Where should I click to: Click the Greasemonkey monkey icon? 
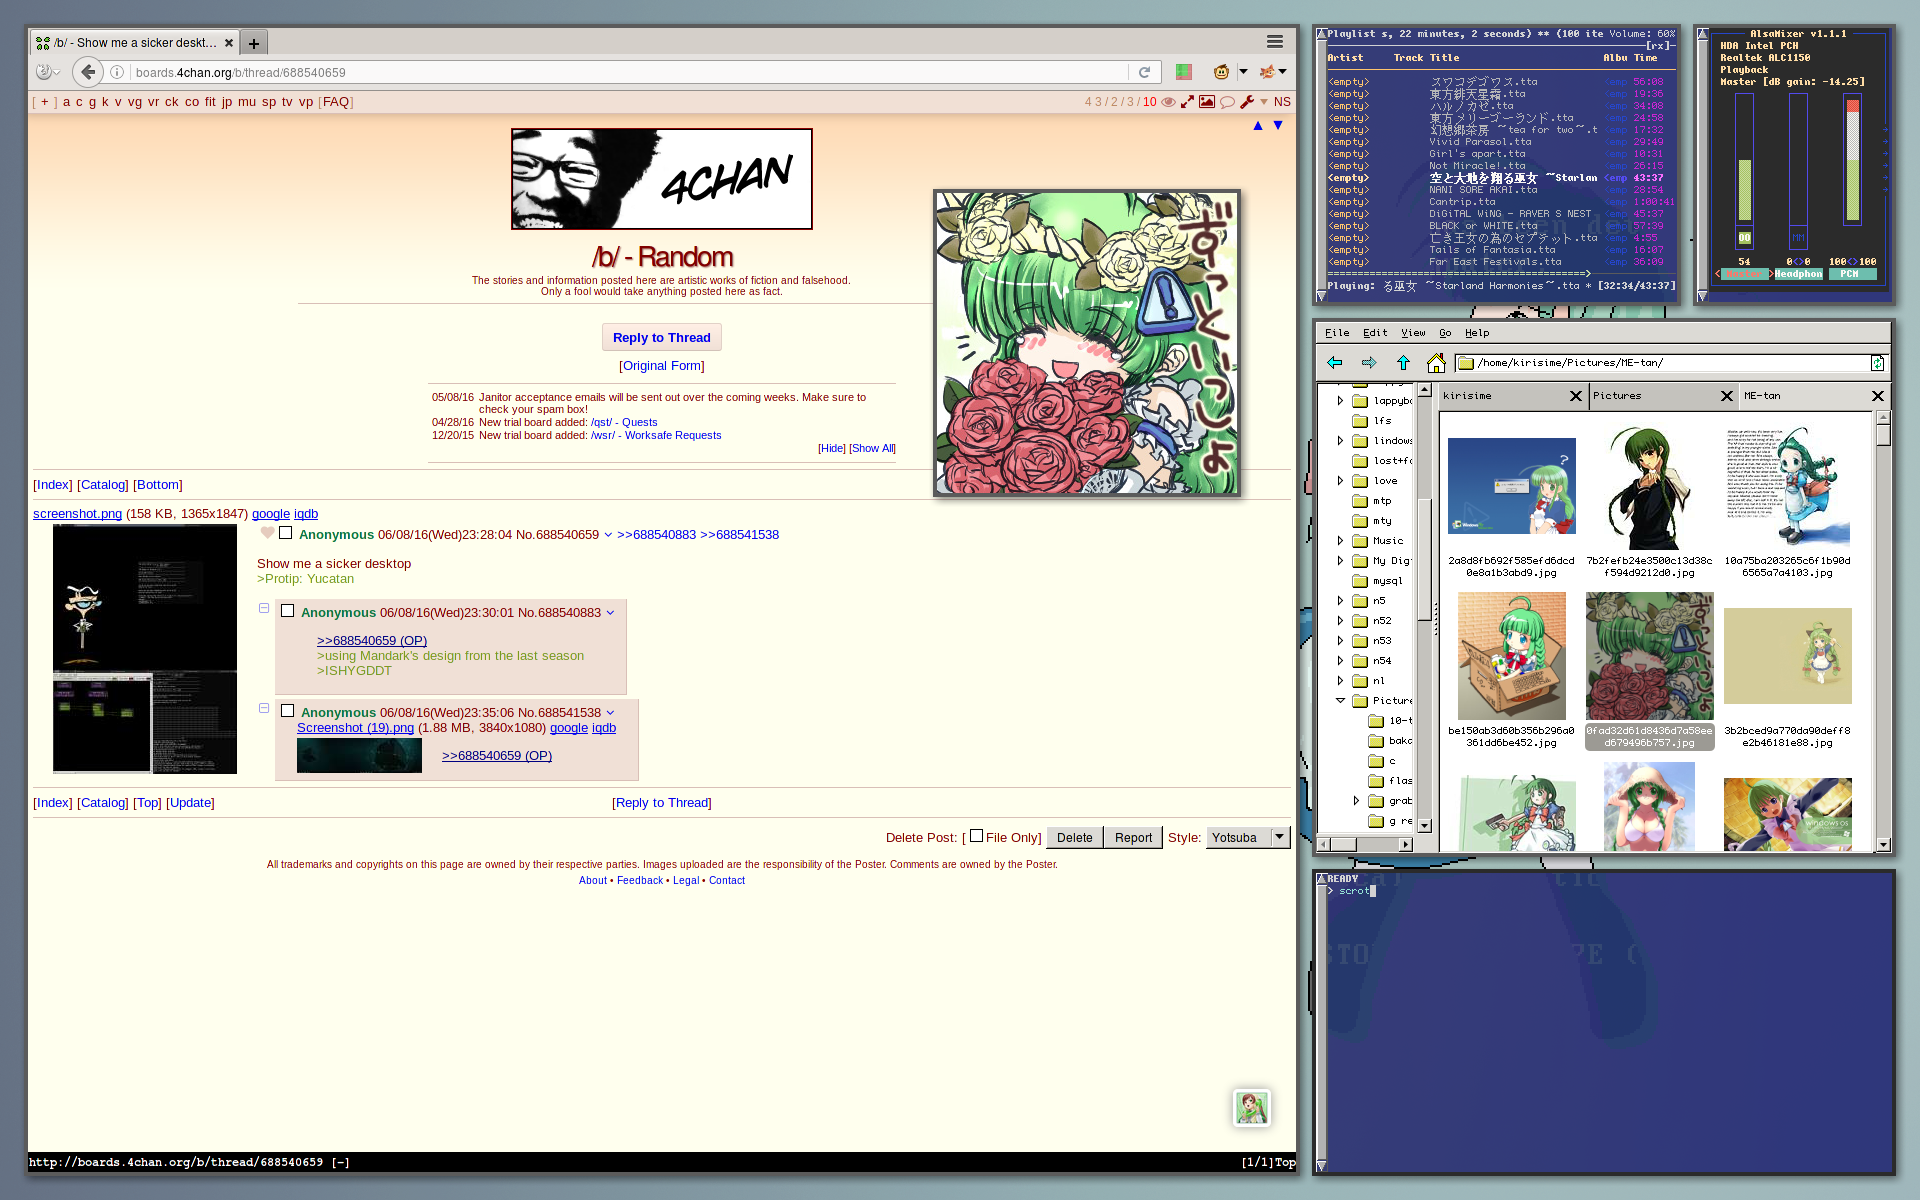(x=1221, y=72)
